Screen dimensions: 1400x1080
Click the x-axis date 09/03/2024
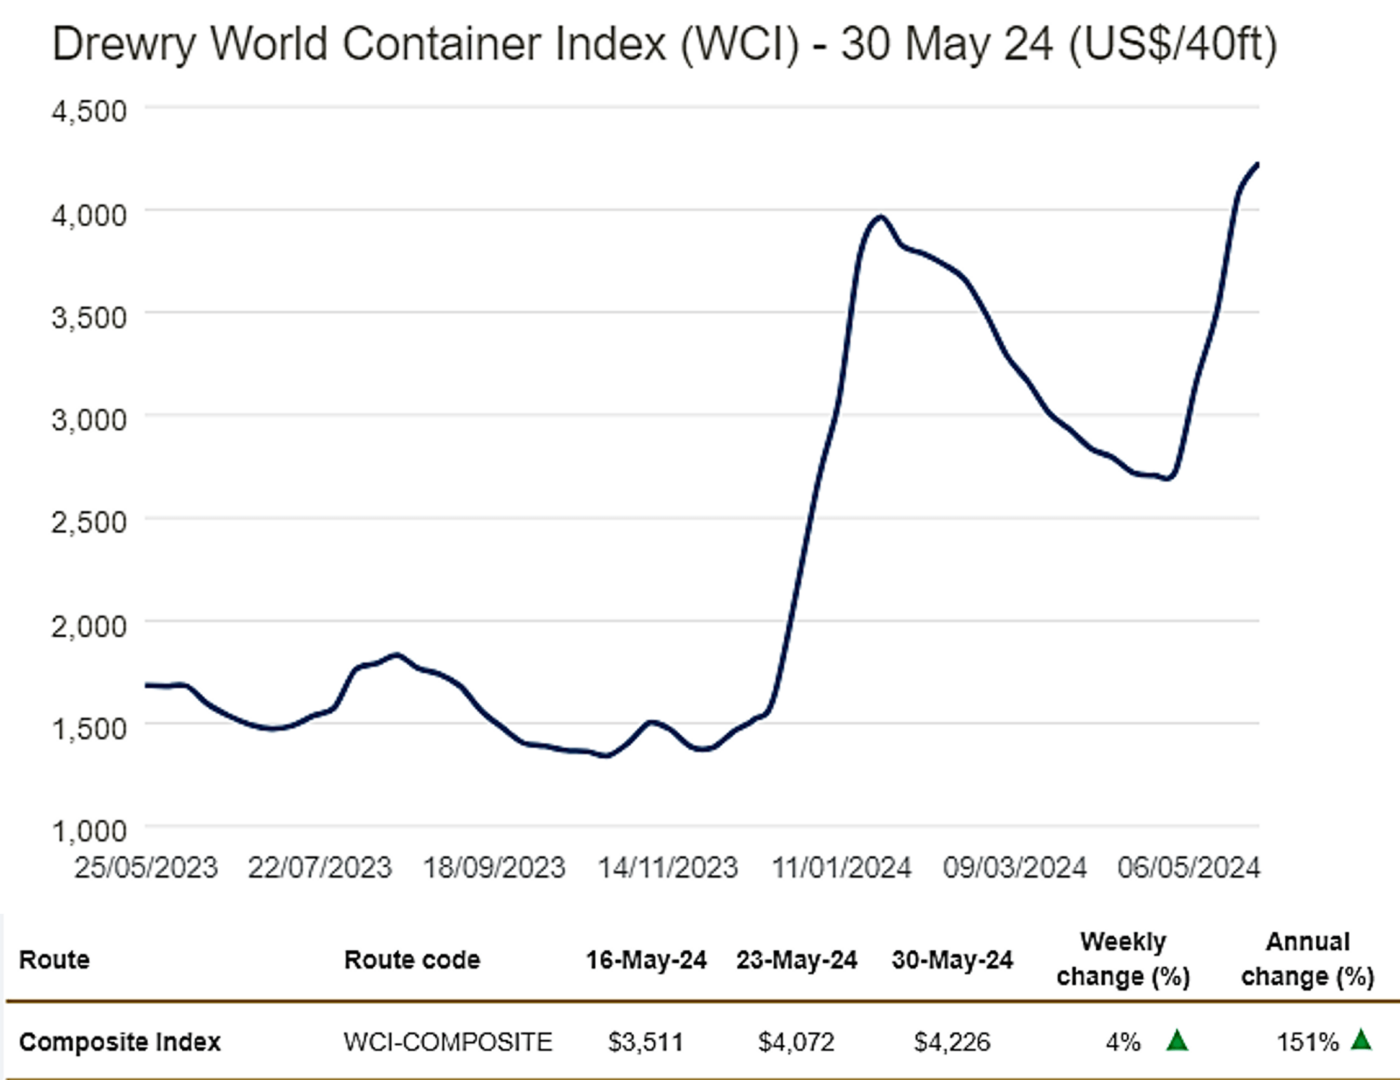pos(1015,867)
